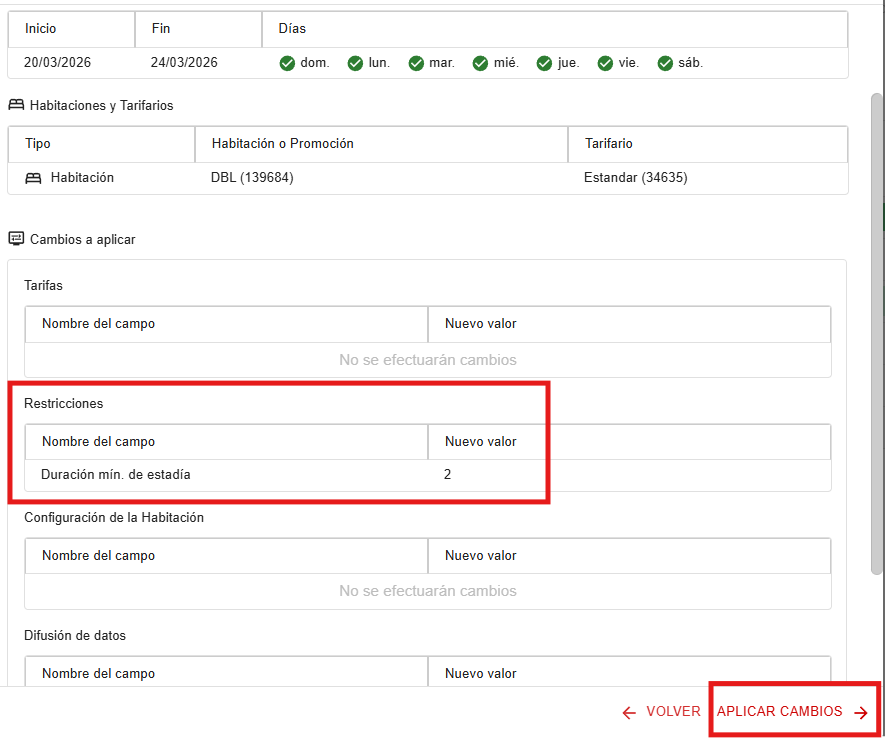
Task: Click the Tarifario column header
Action: [608, 144]
